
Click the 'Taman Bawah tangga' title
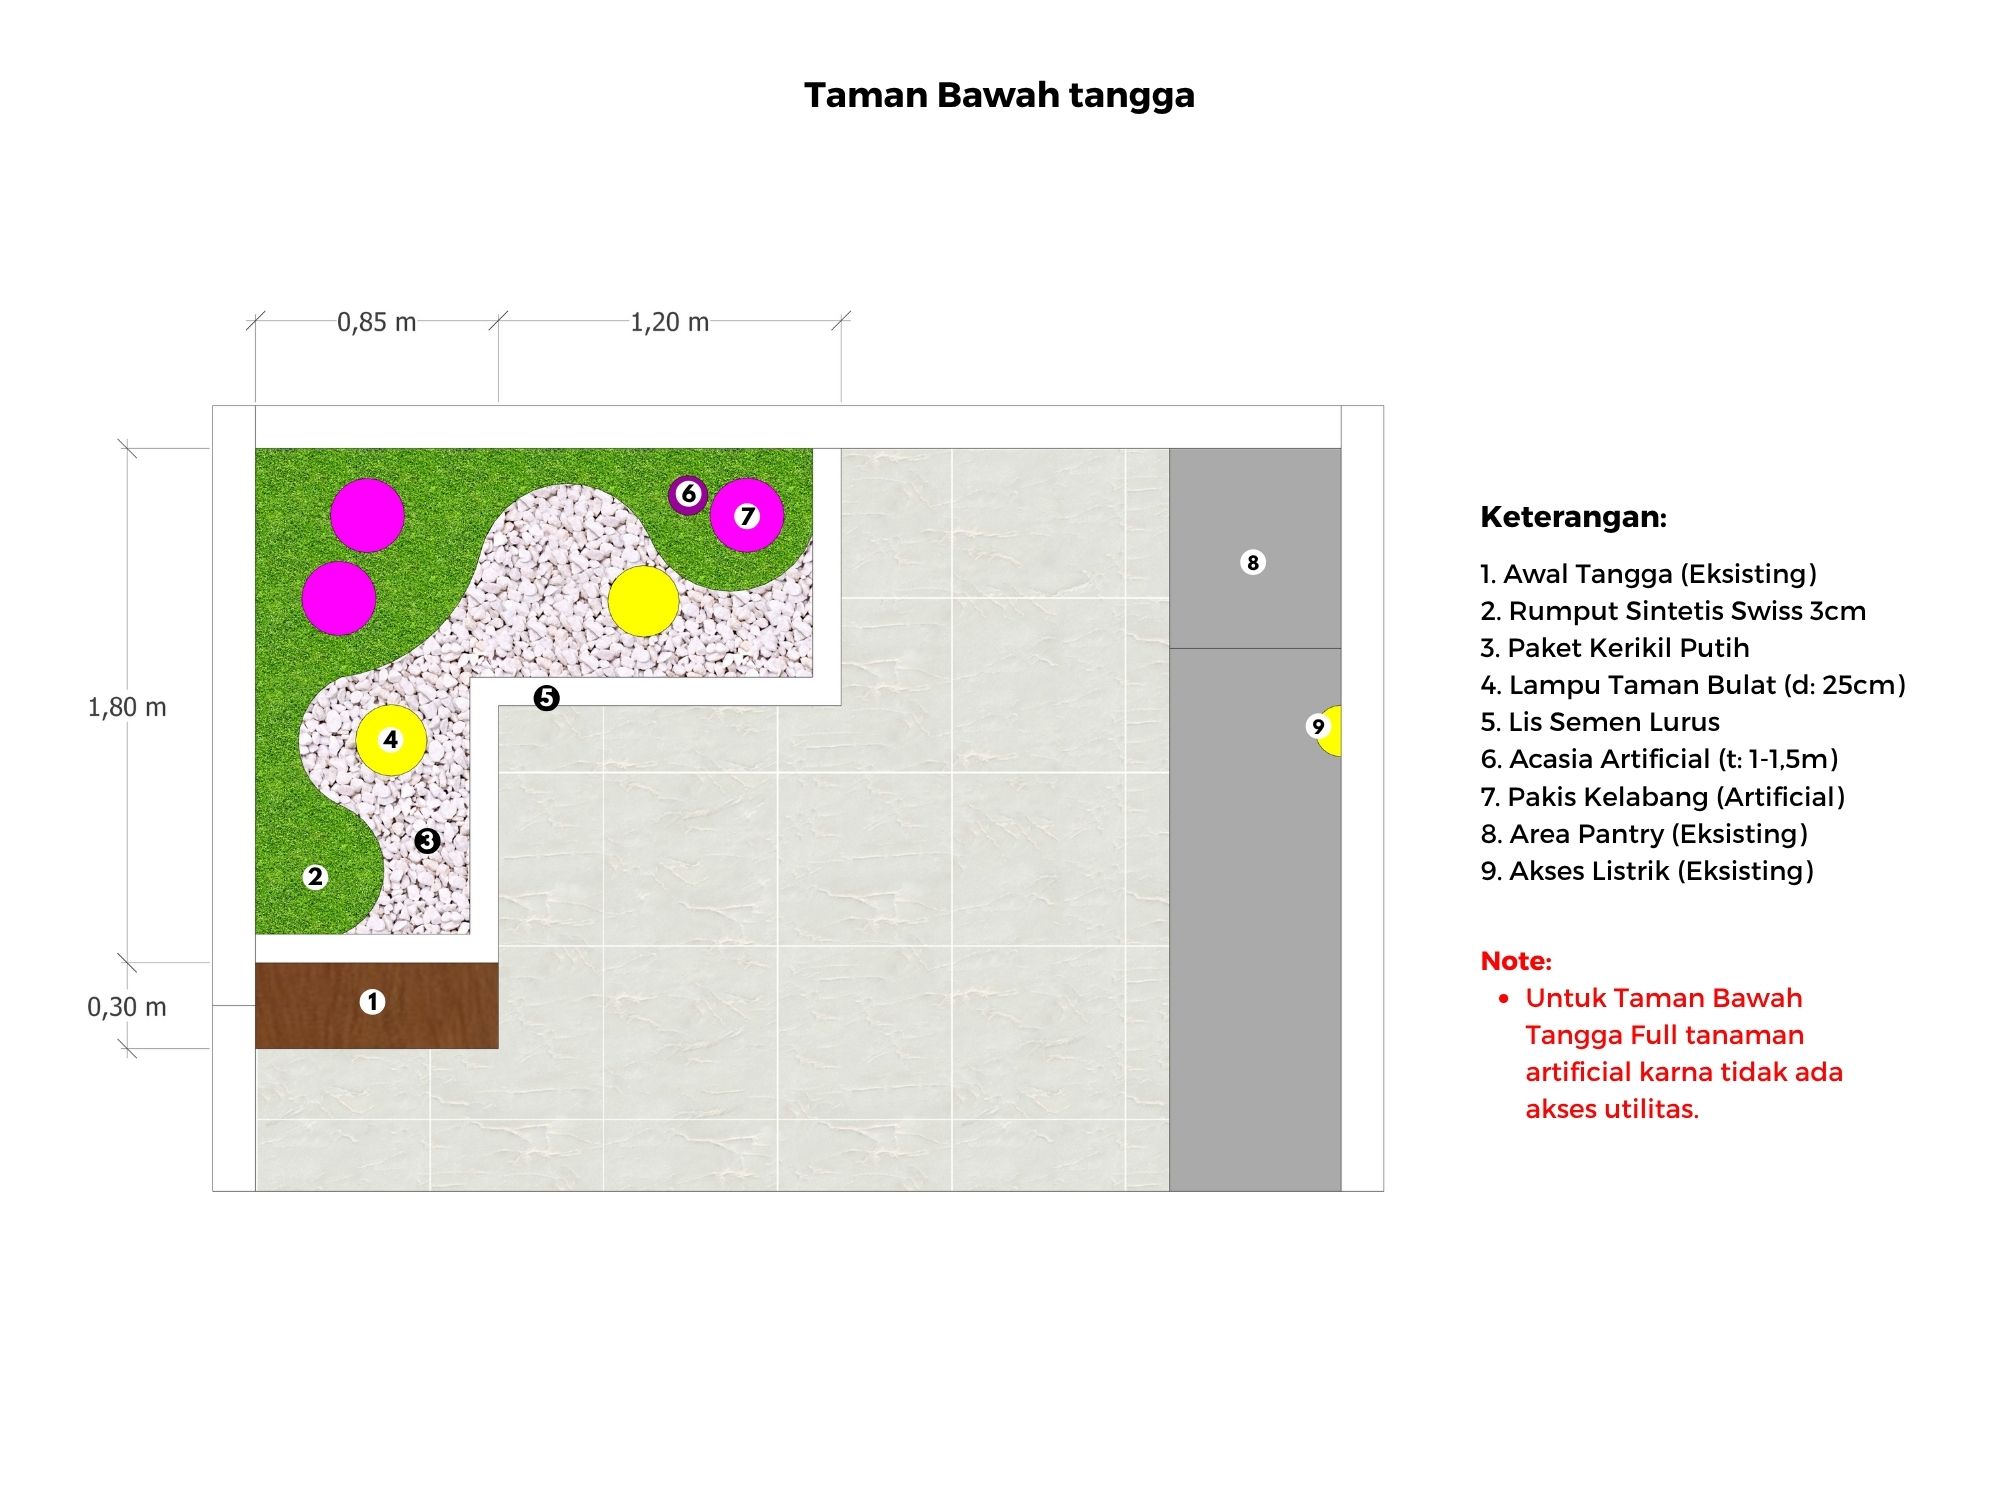click(999, 95)
